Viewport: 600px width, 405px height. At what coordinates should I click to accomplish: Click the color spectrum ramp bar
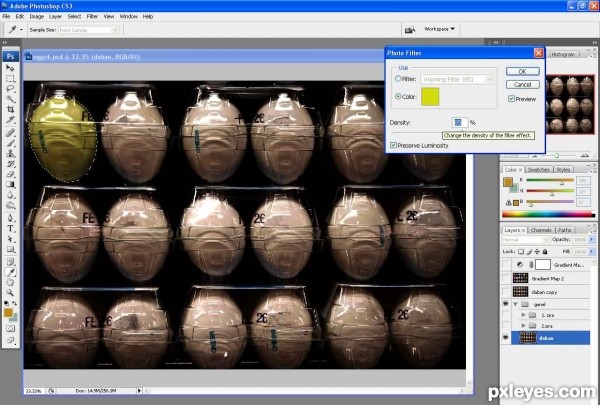click(x=548, y=215)
